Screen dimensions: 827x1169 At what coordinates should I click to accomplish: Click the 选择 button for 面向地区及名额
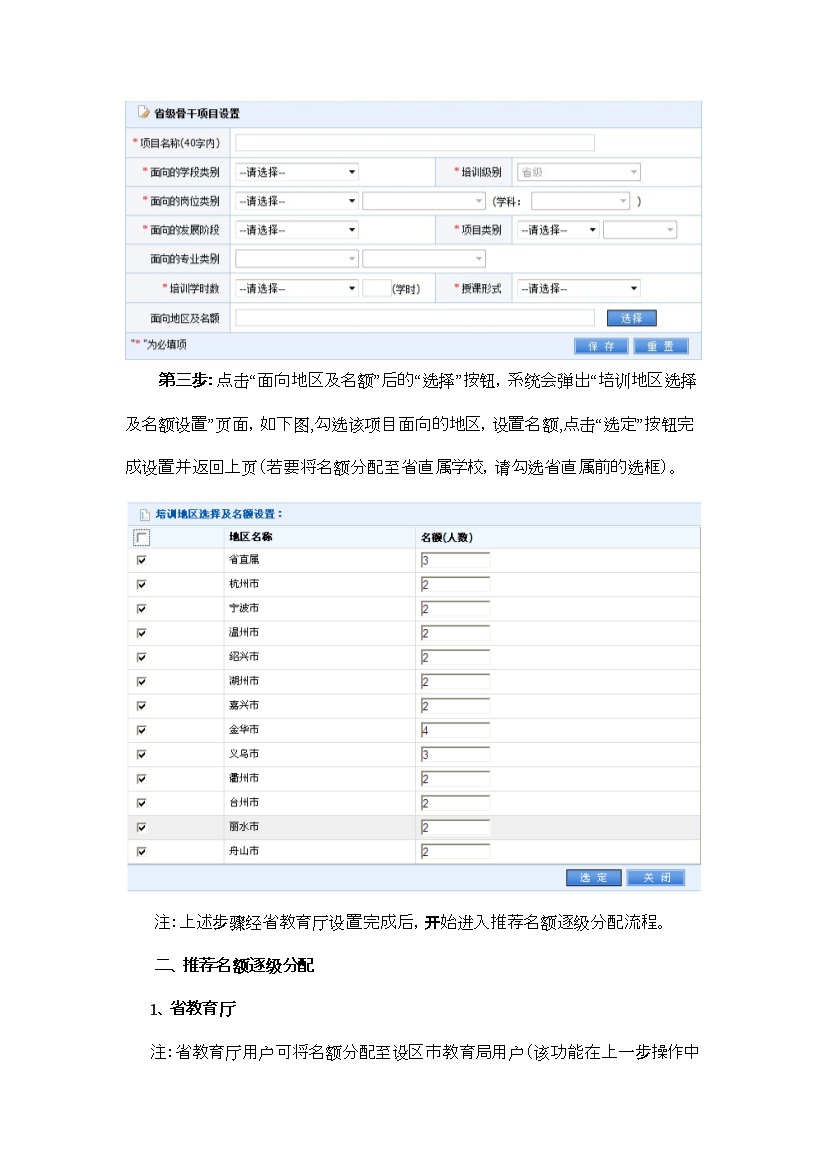[631, 318]
